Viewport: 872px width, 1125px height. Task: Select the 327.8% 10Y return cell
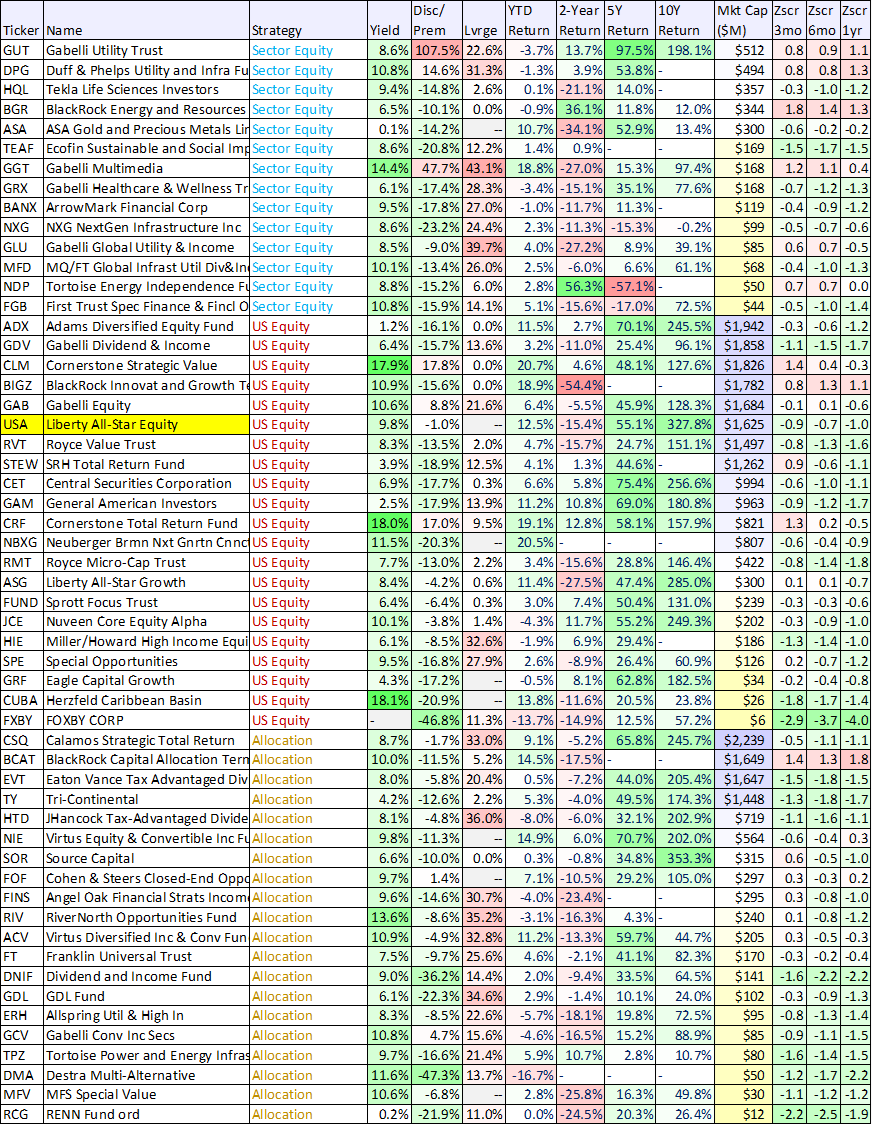[684, 424]
